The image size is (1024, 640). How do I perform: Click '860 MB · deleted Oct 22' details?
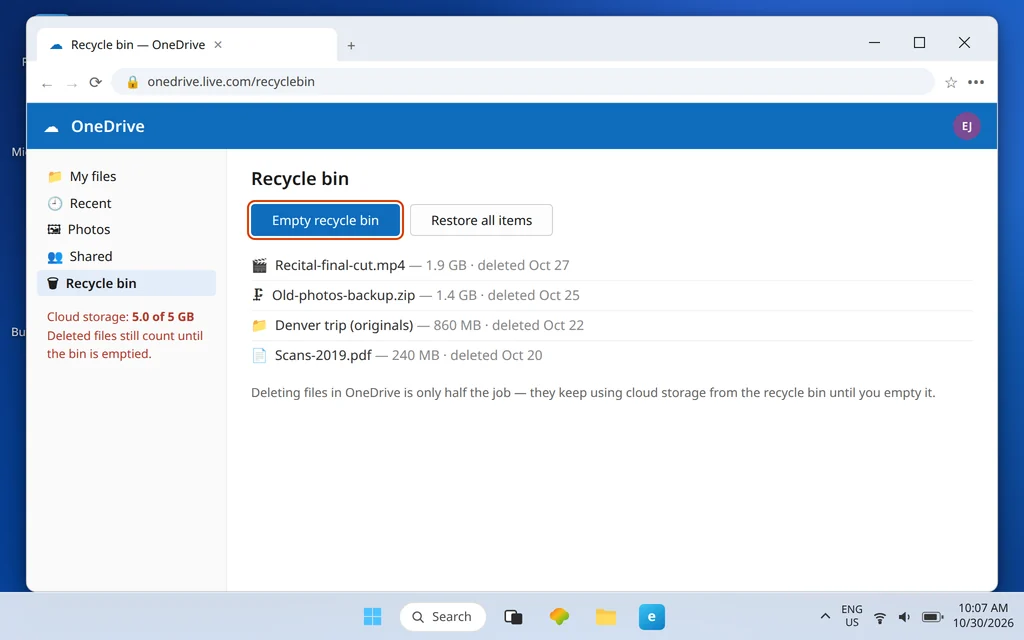[x=509, y=325]
